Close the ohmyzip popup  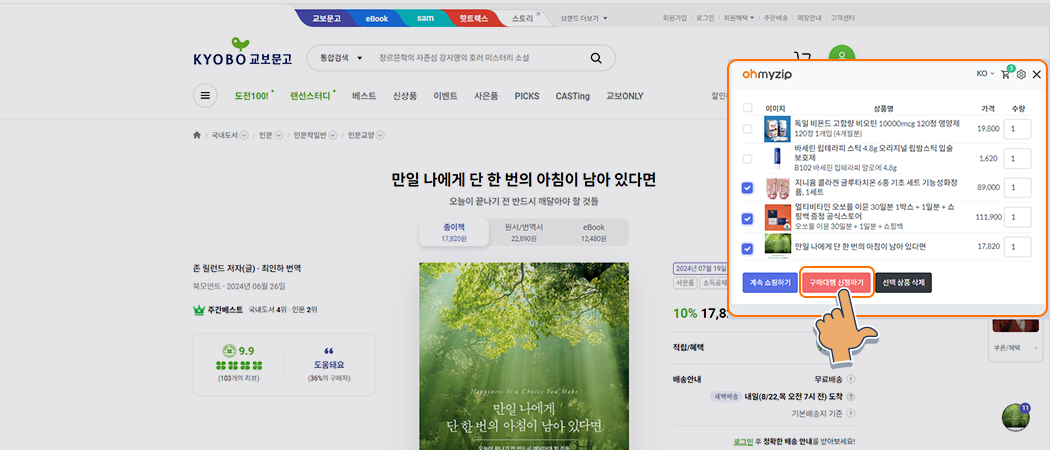pos(1037,74)
